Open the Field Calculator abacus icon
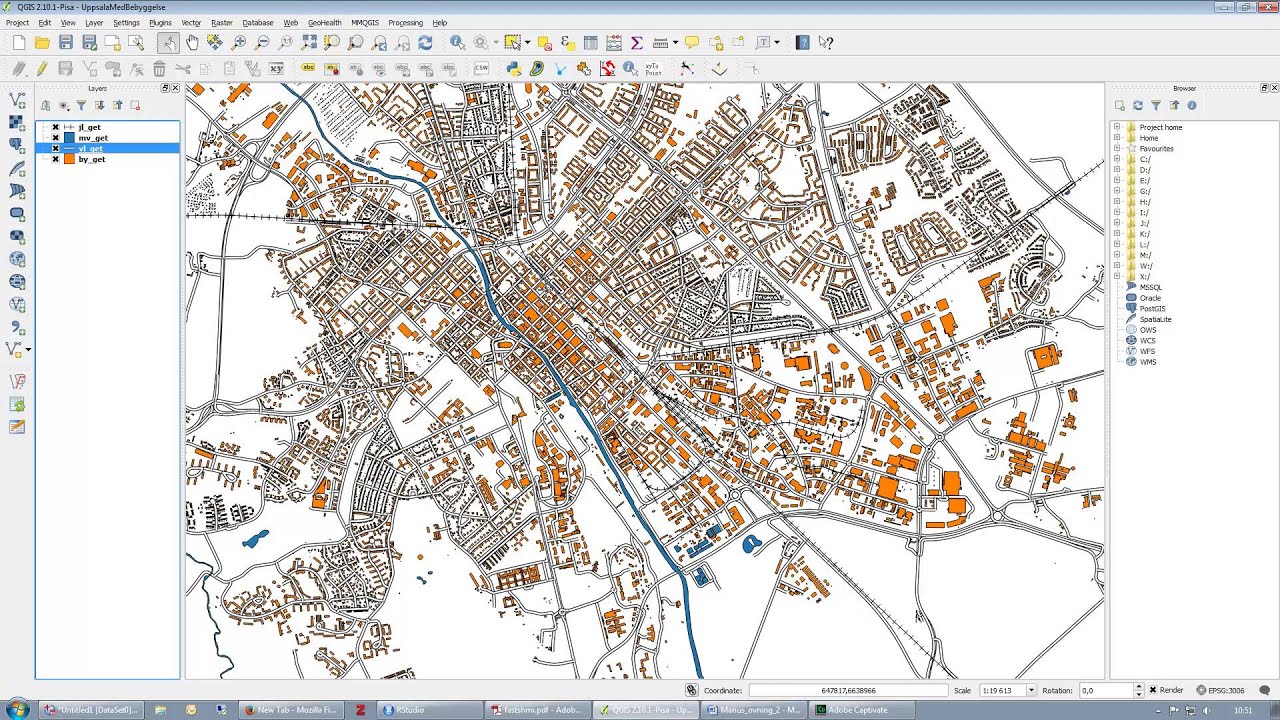This screenshot has height=720, width=1280. pos(614,43)
